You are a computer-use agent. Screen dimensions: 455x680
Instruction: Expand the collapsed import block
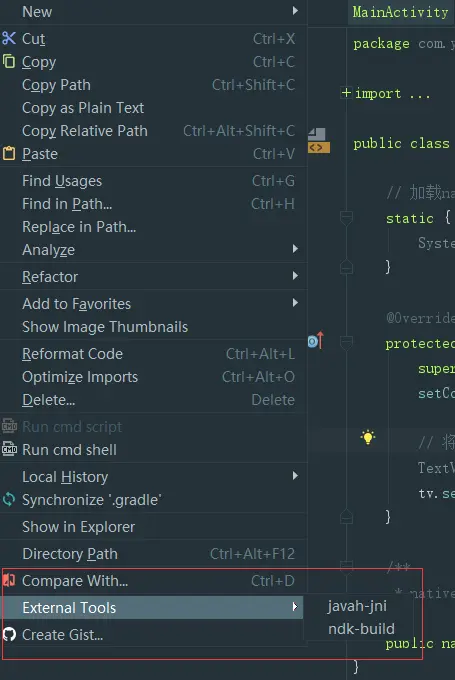click(x=346, y=92)
